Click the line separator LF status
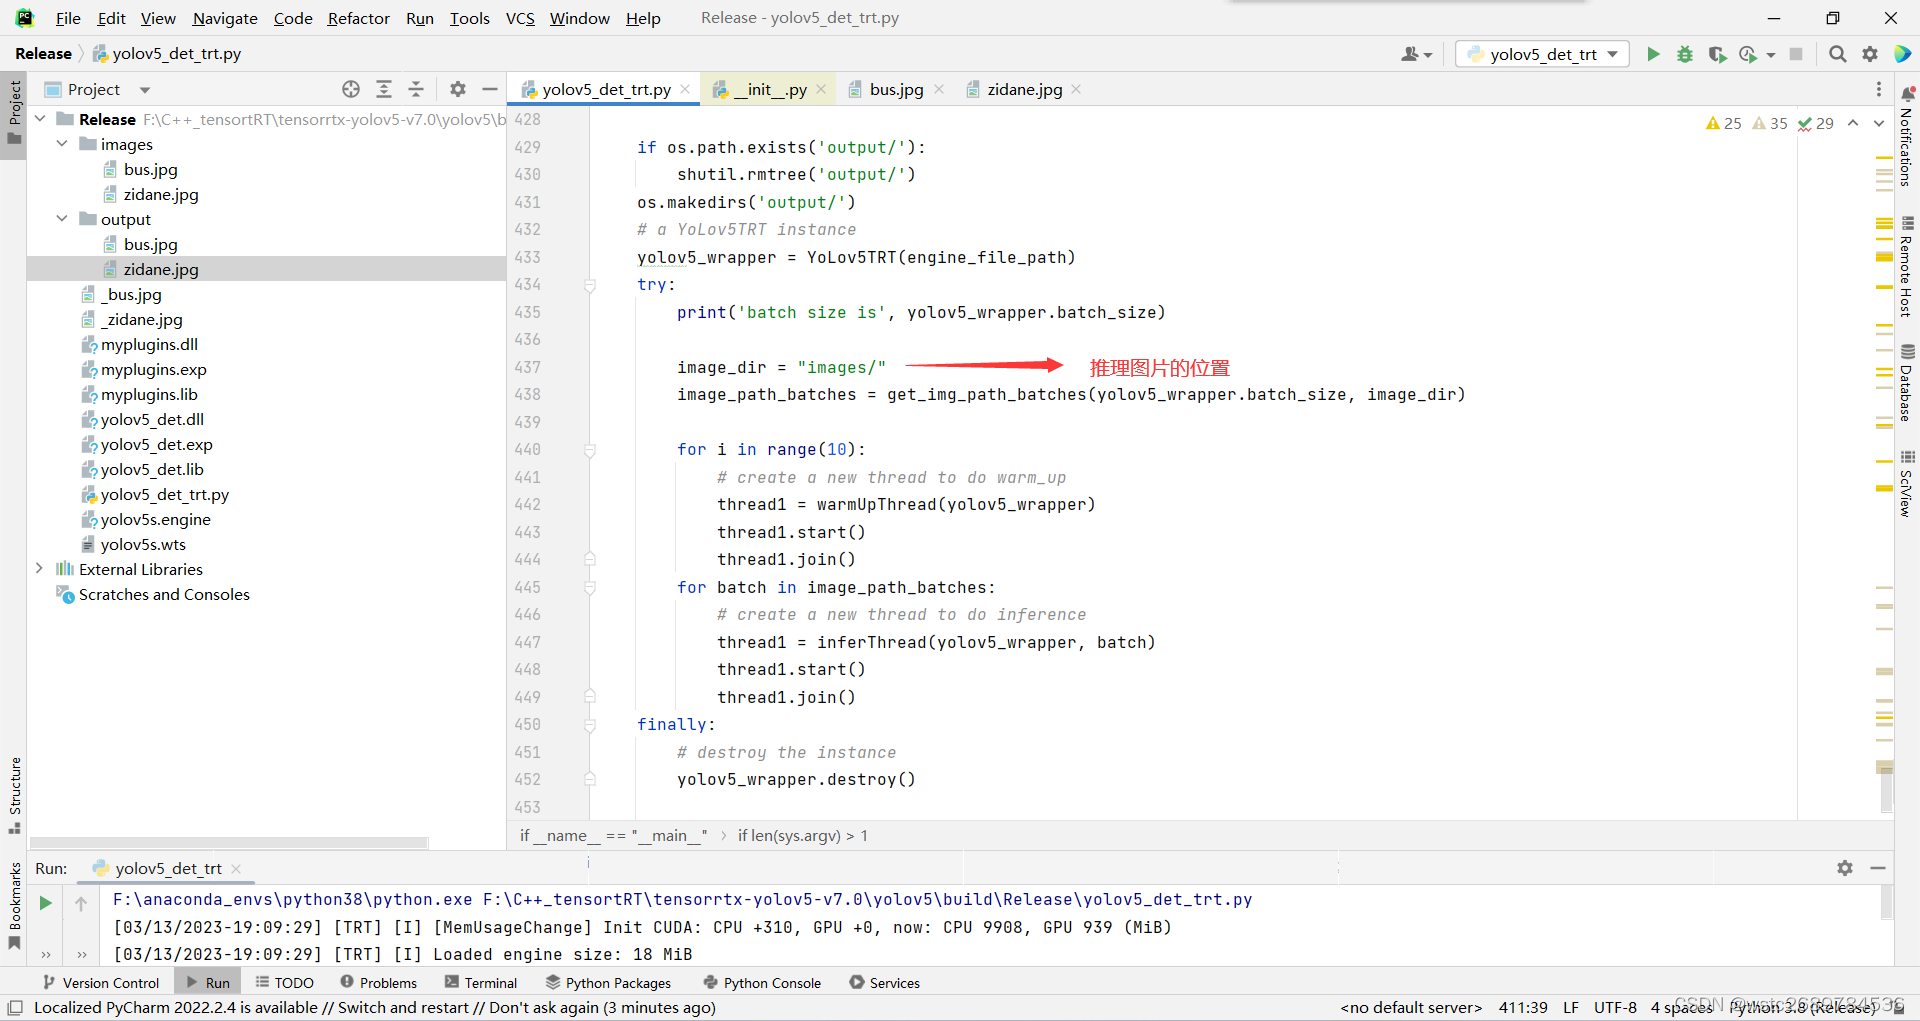 pos(1571,1007)
